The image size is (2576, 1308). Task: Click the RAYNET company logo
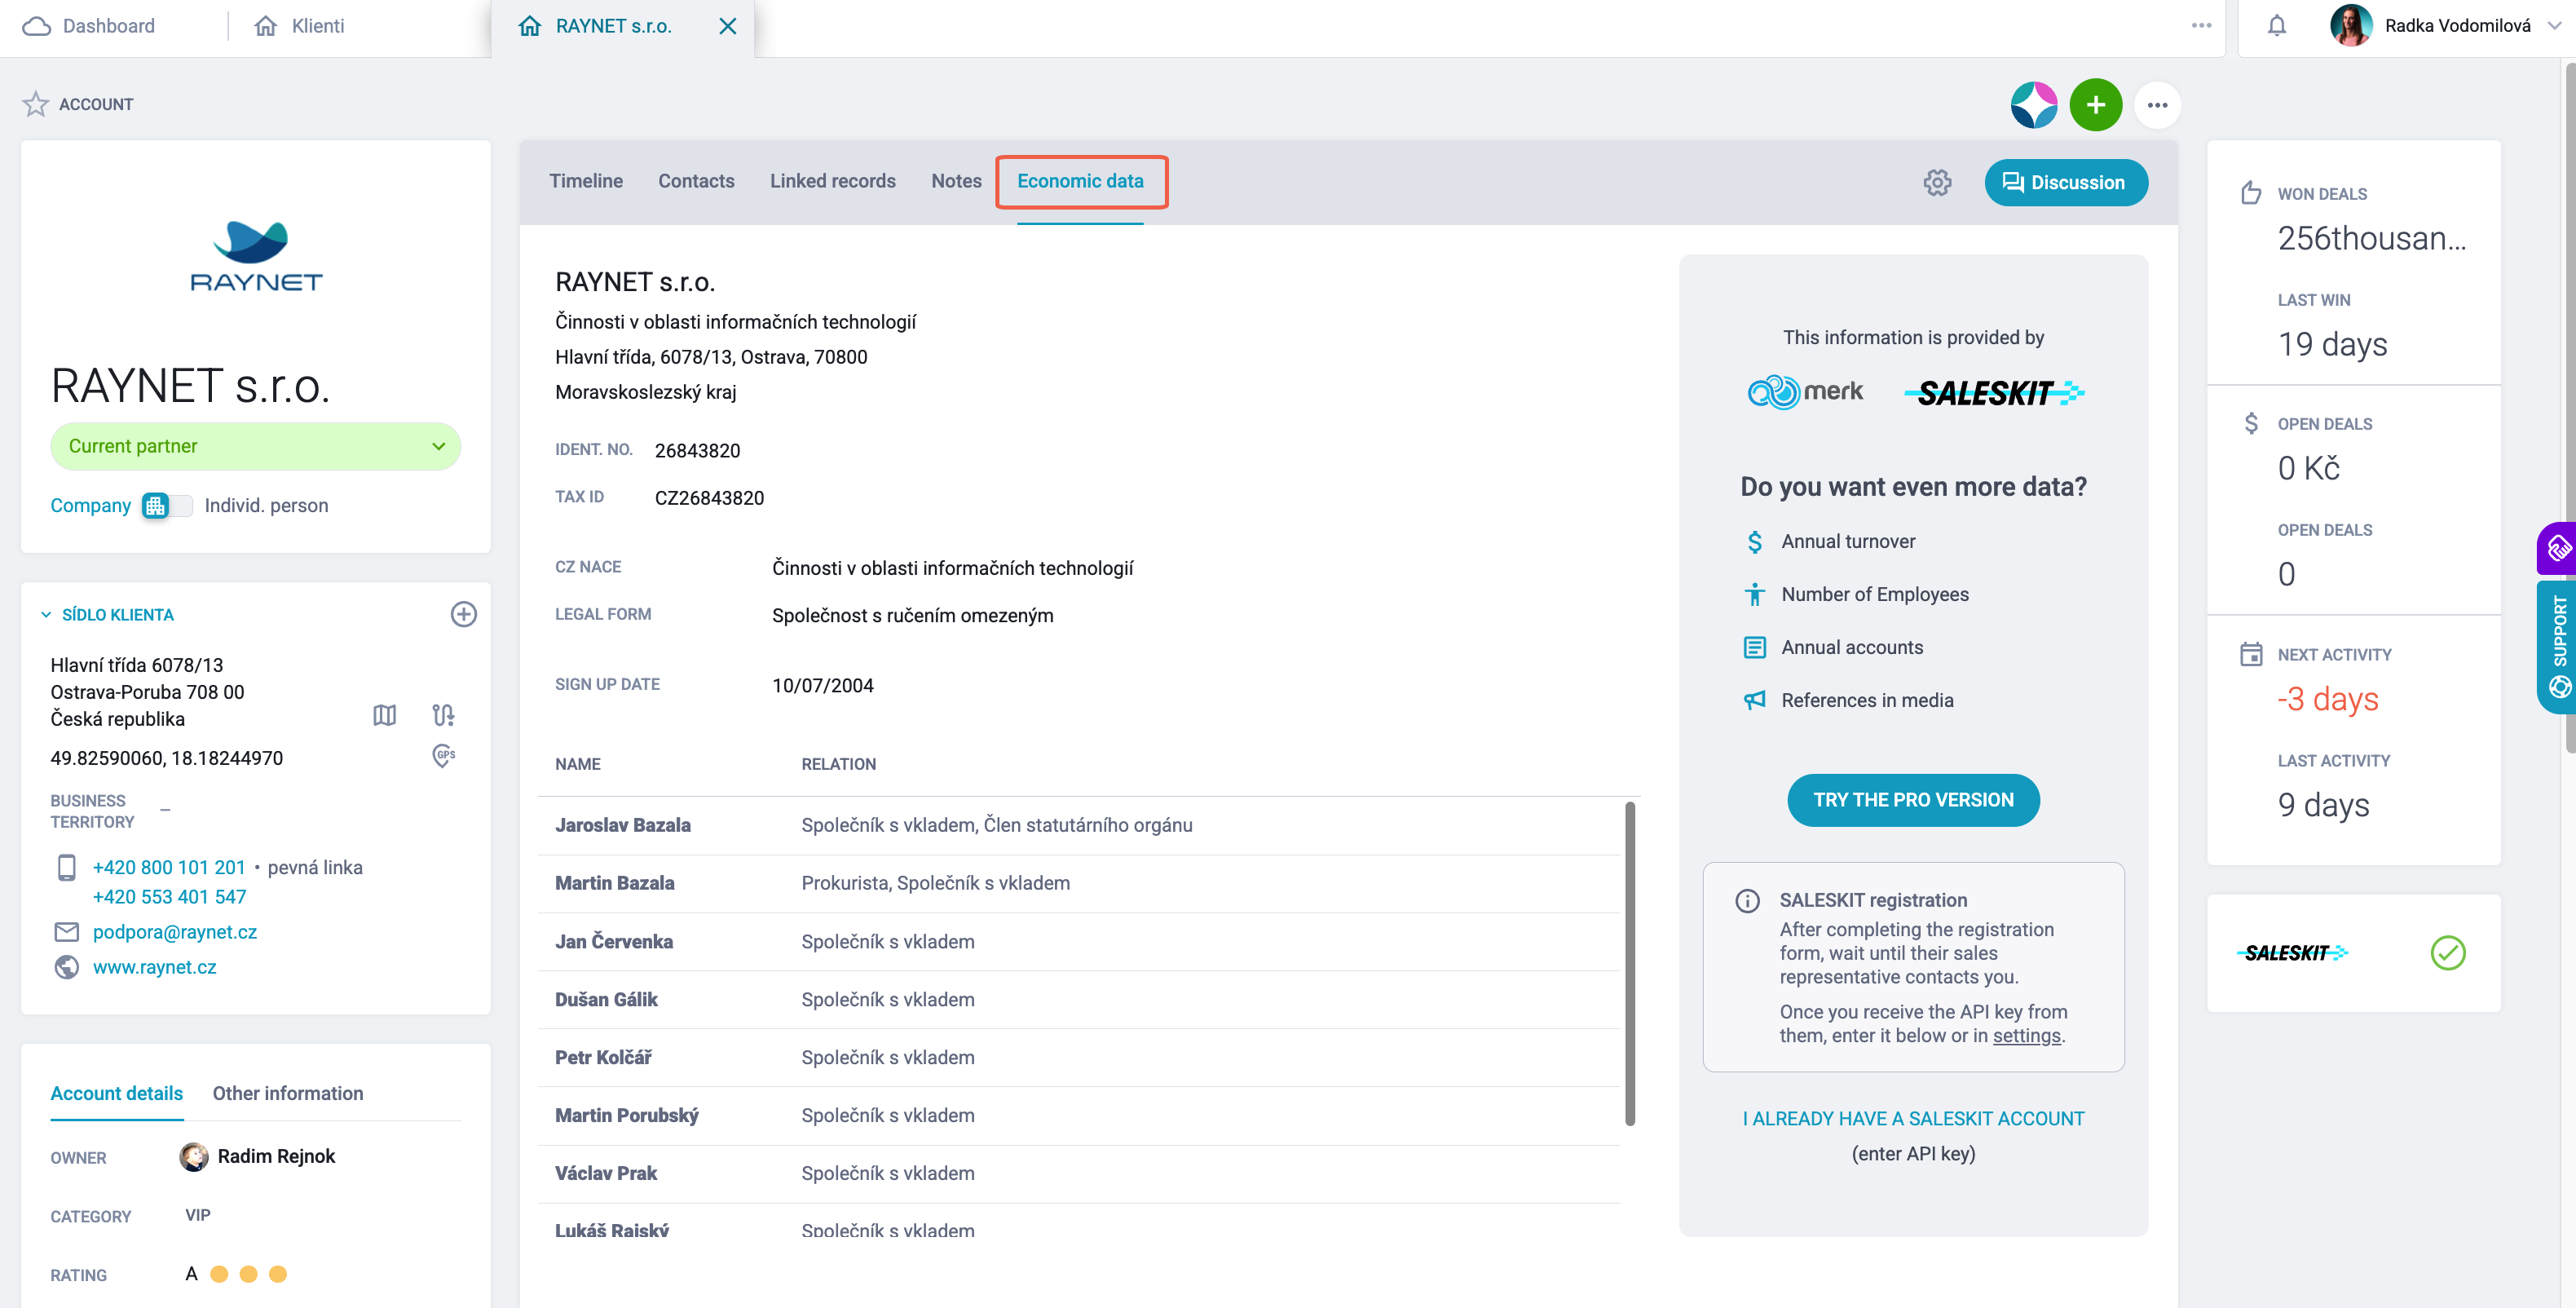click(x=256, y=256)
